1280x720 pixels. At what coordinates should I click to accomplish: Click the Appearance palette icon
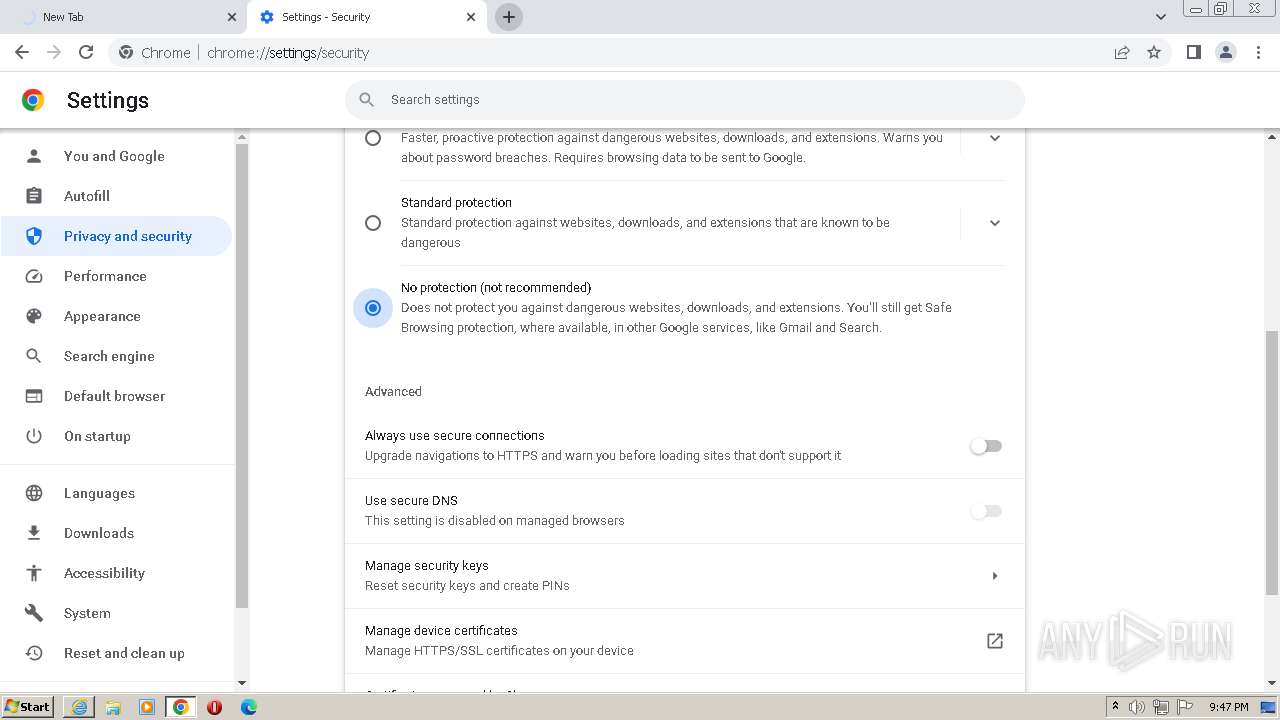[34, 316]
